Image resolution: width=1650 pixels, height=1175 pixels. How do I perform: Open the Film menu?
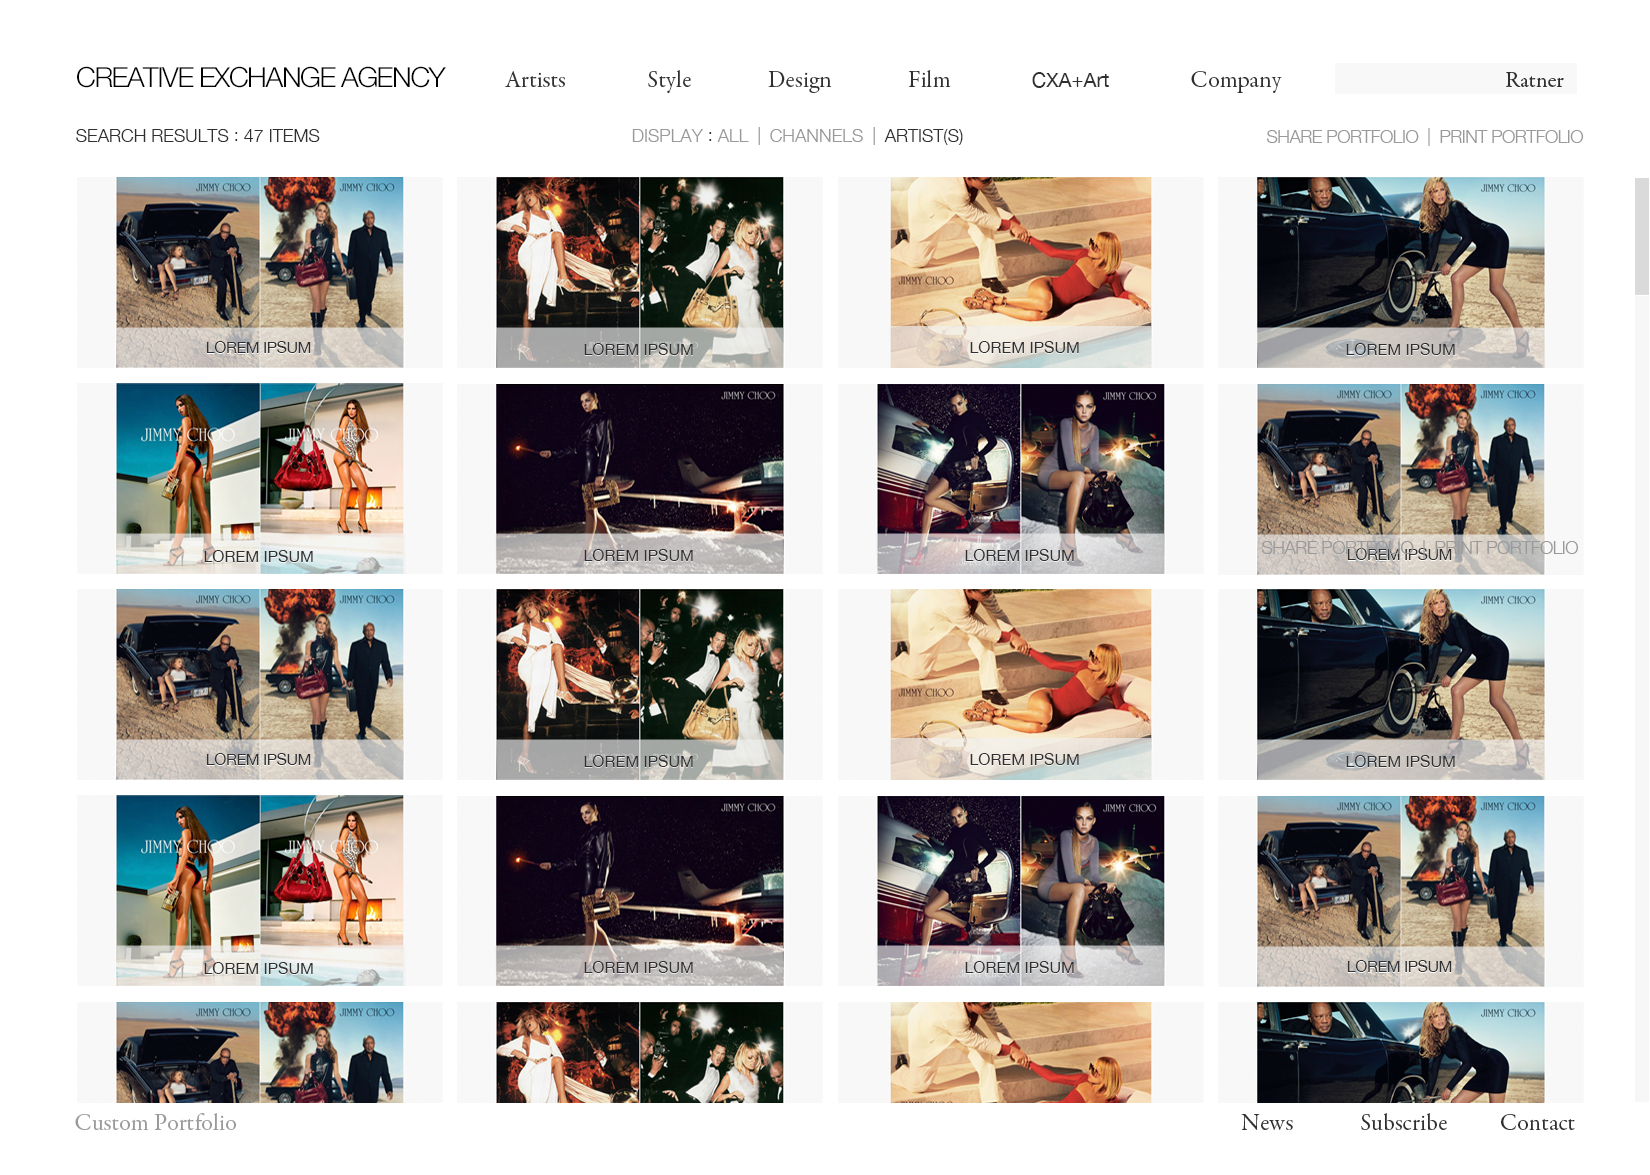coord(929,80)
